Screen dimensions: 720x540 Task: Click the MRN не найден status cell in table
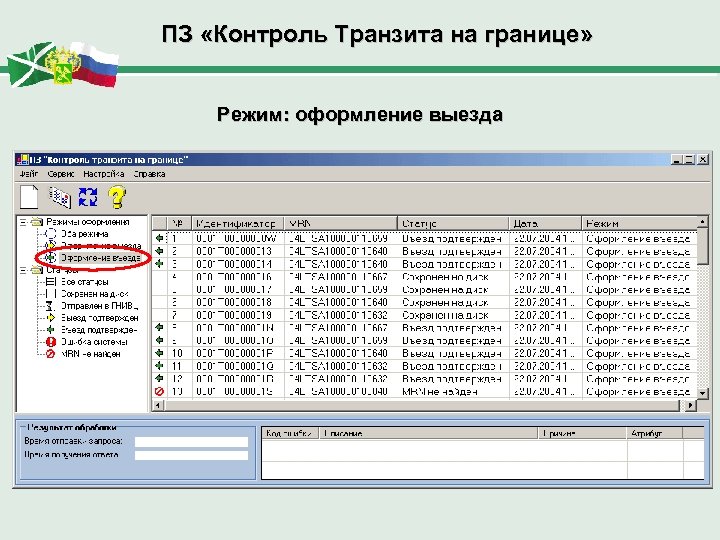[453, 391]
